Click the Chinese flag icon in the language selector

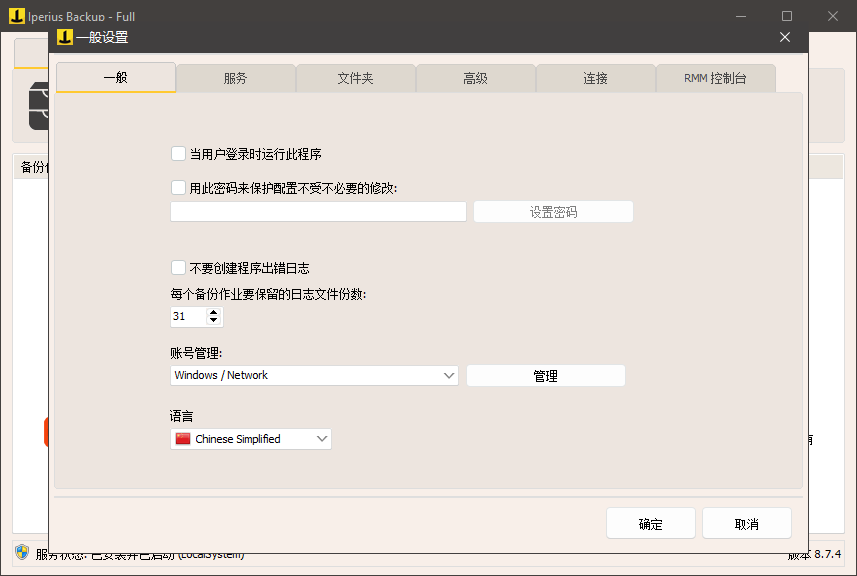pyautogui.click(x=183, y=438)
